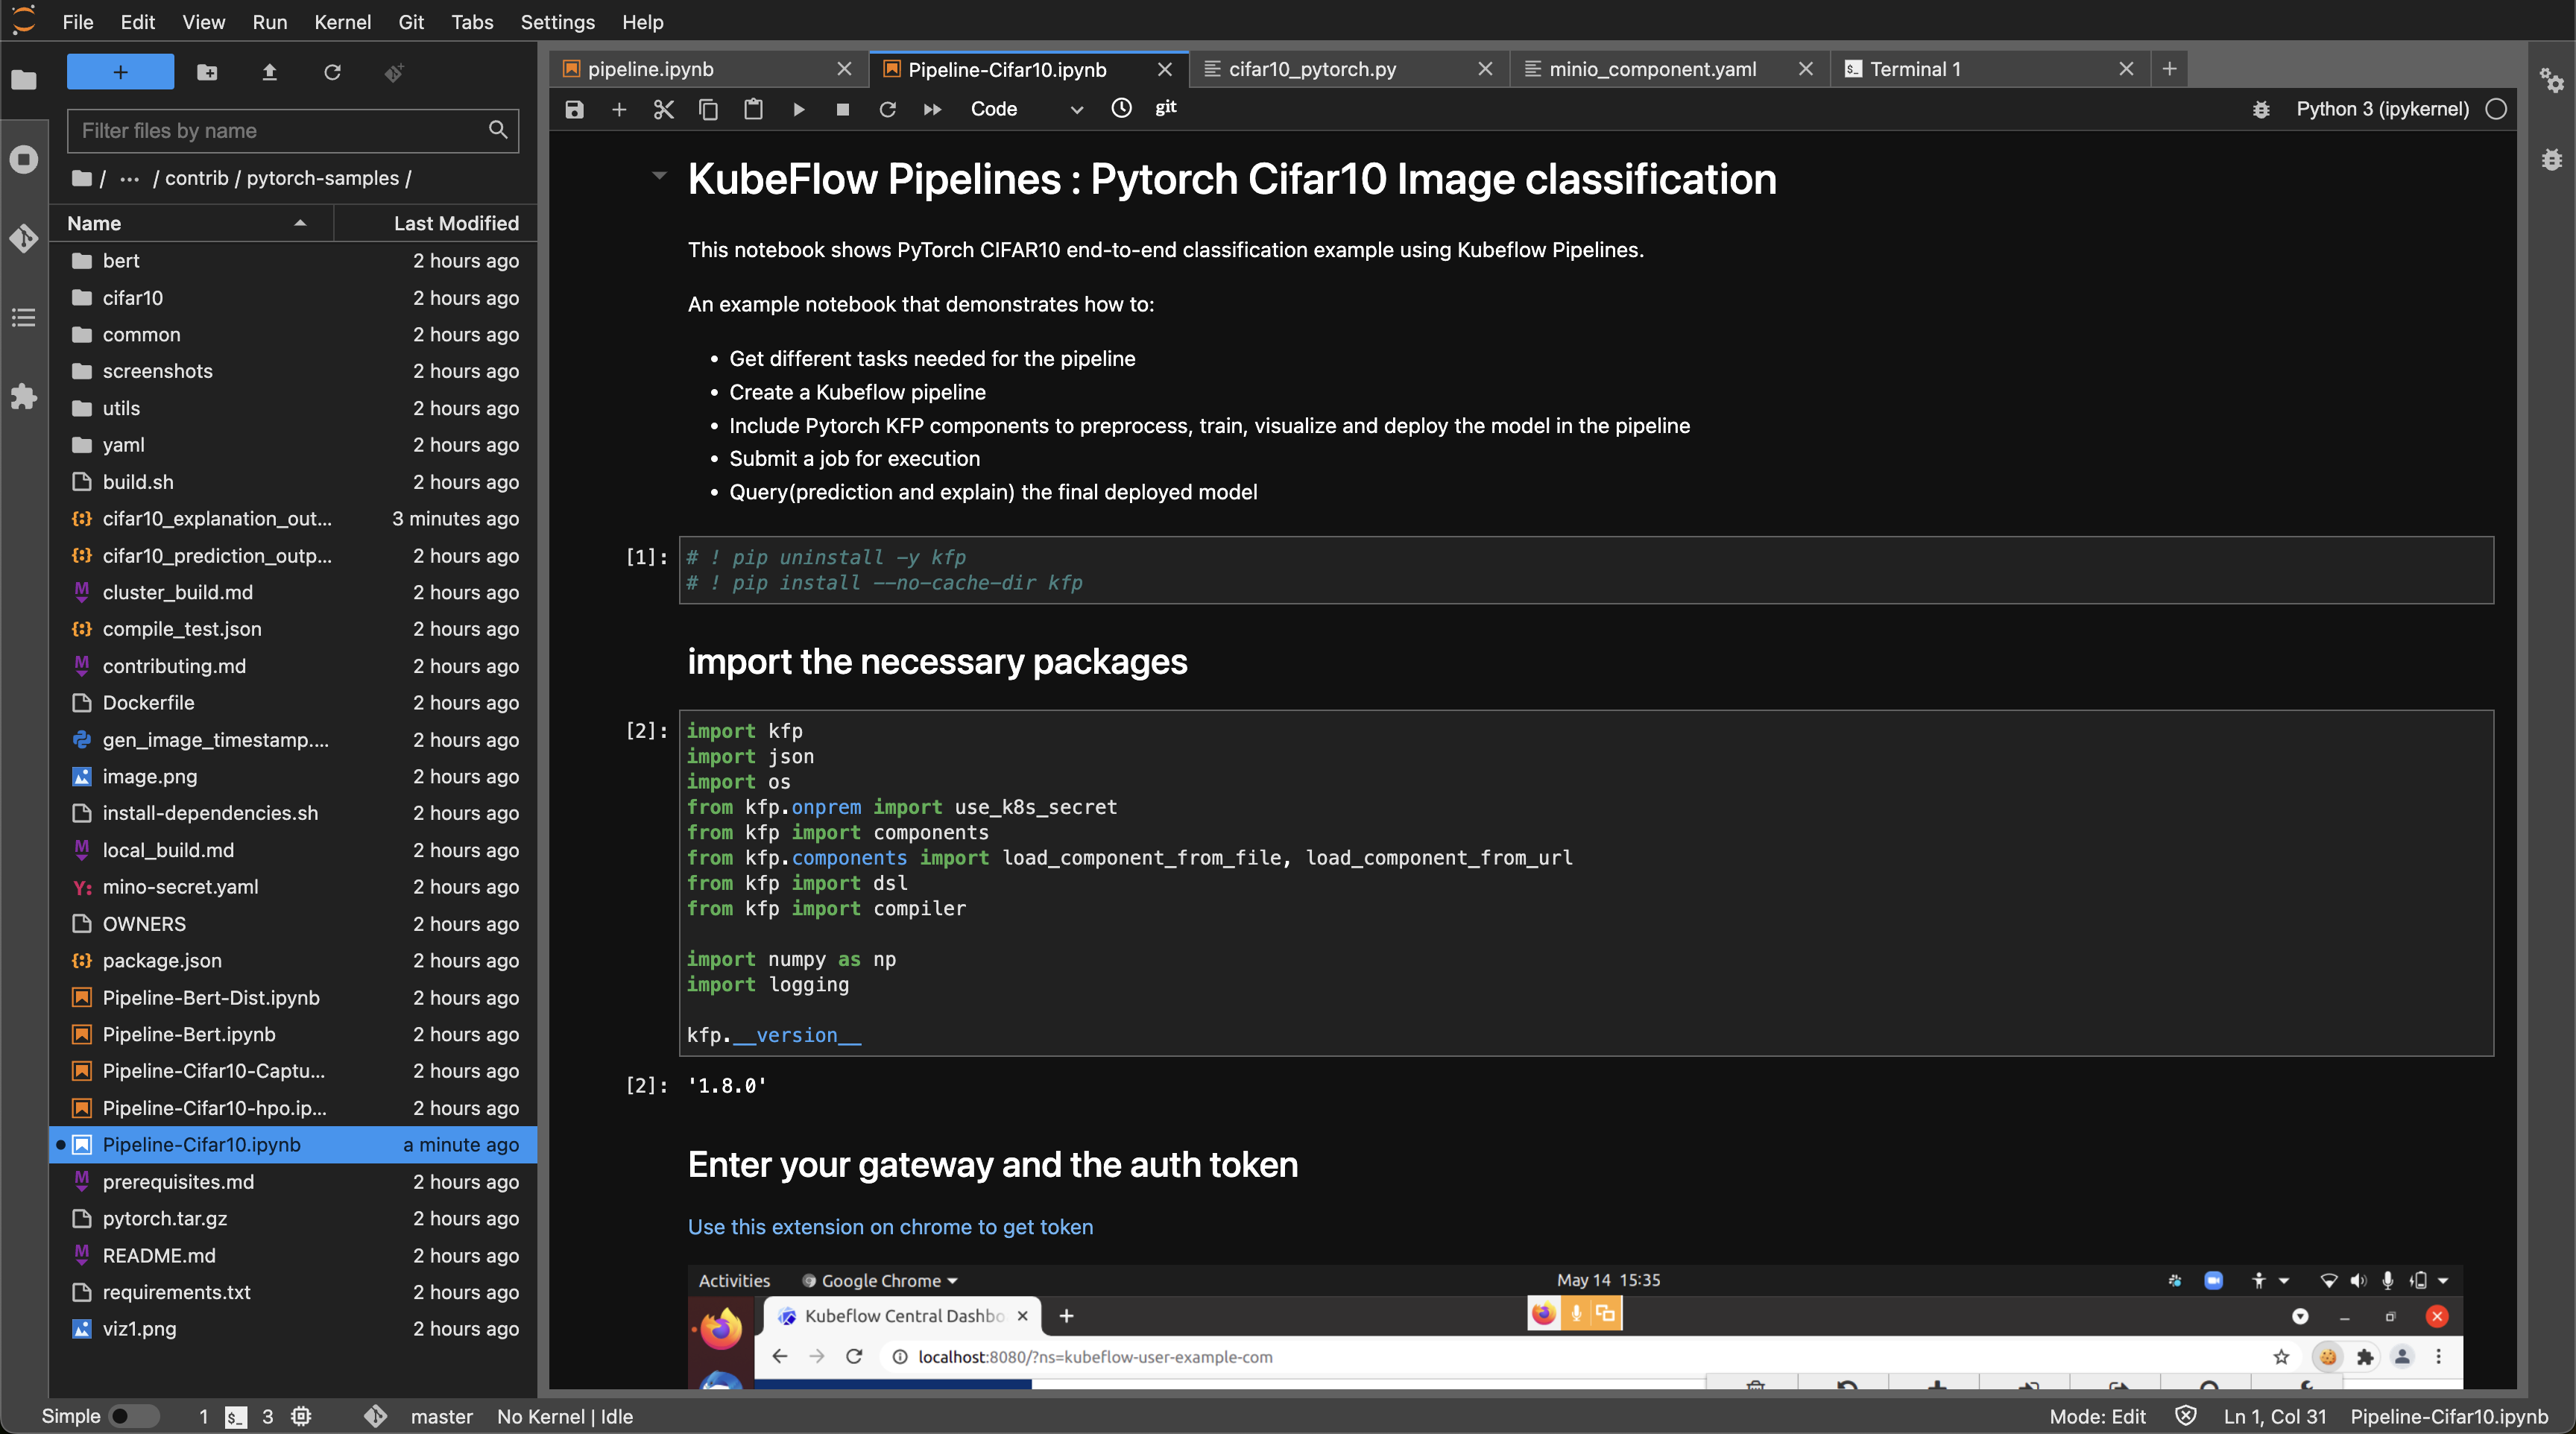
Task: Interrupt the kernel
Action: 843,109
